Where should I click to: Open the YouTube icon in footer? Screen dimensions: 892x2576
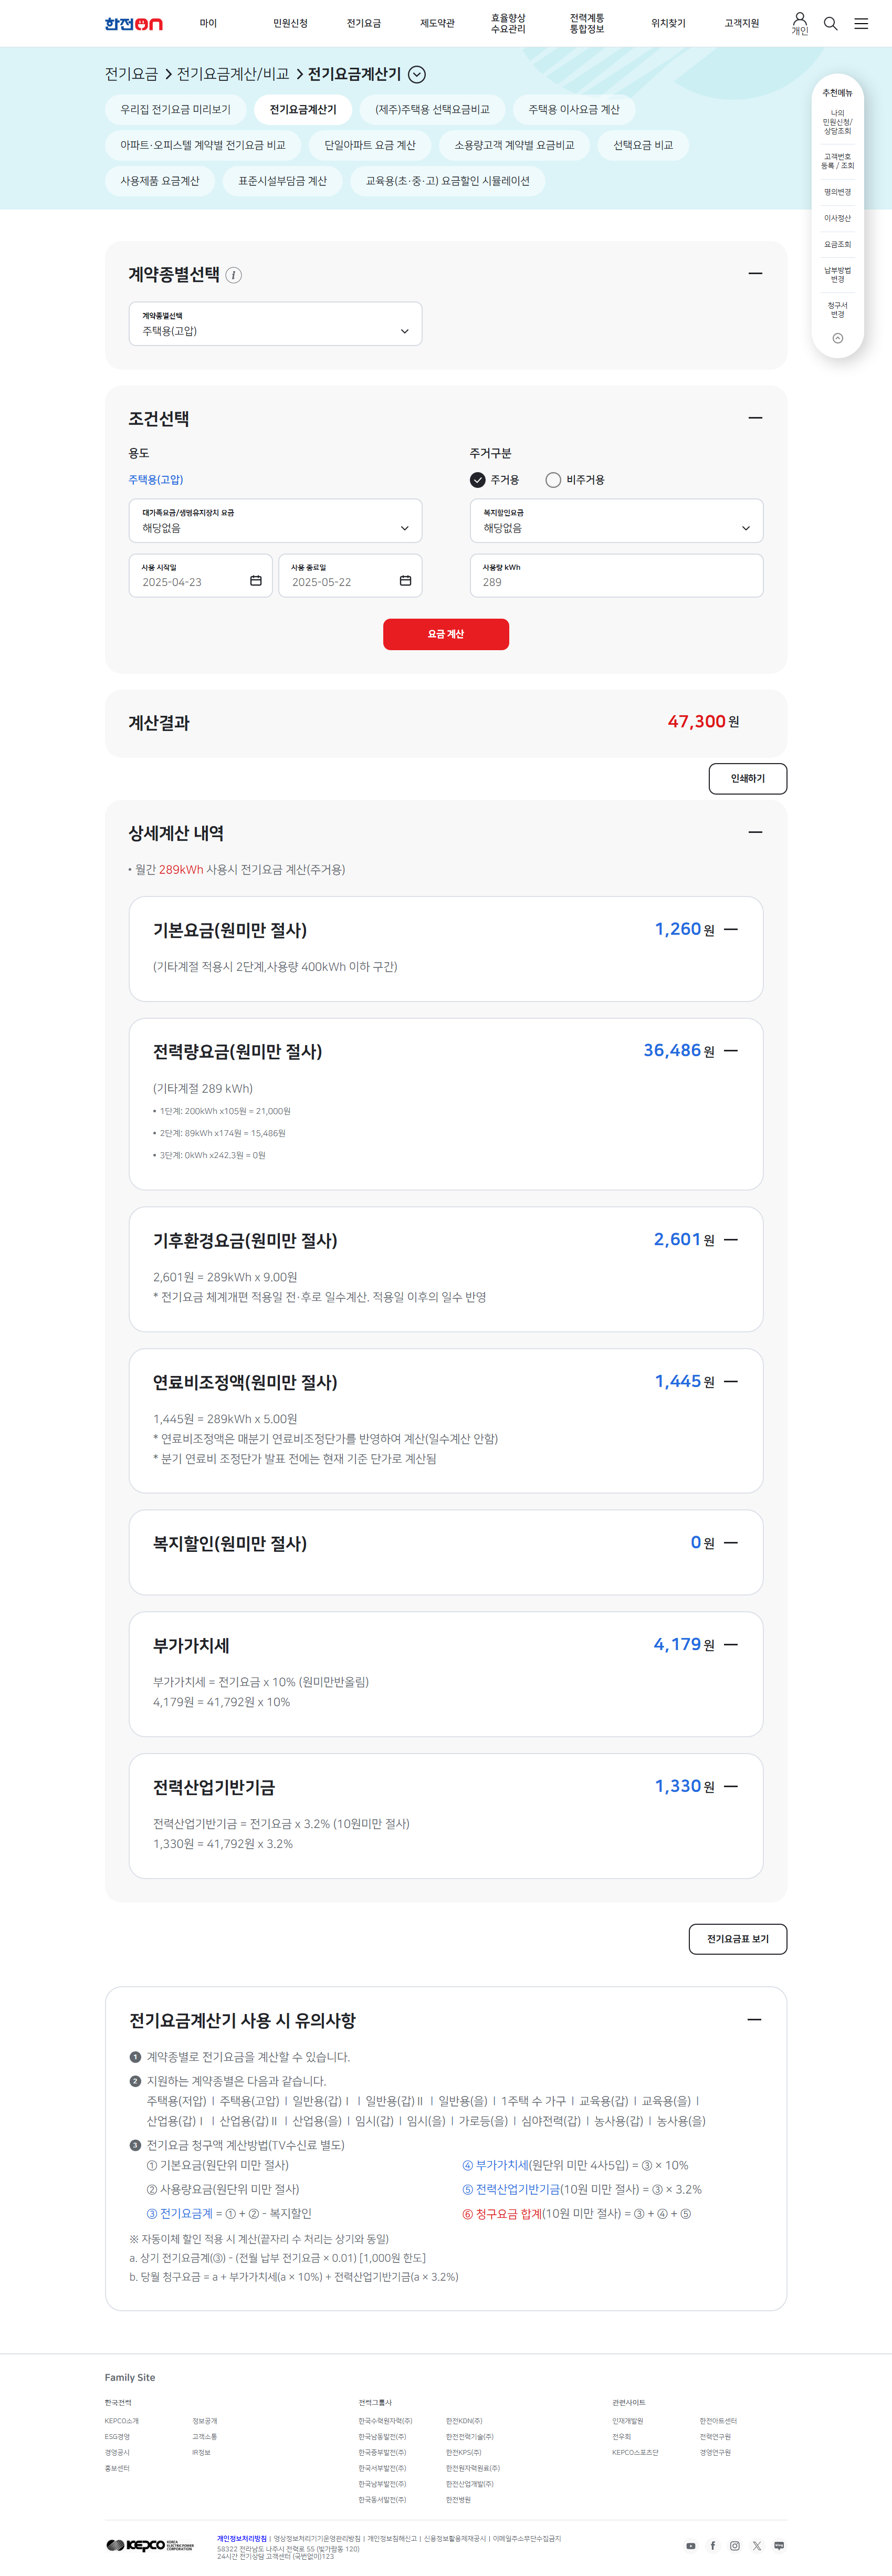coord(690,2545)
